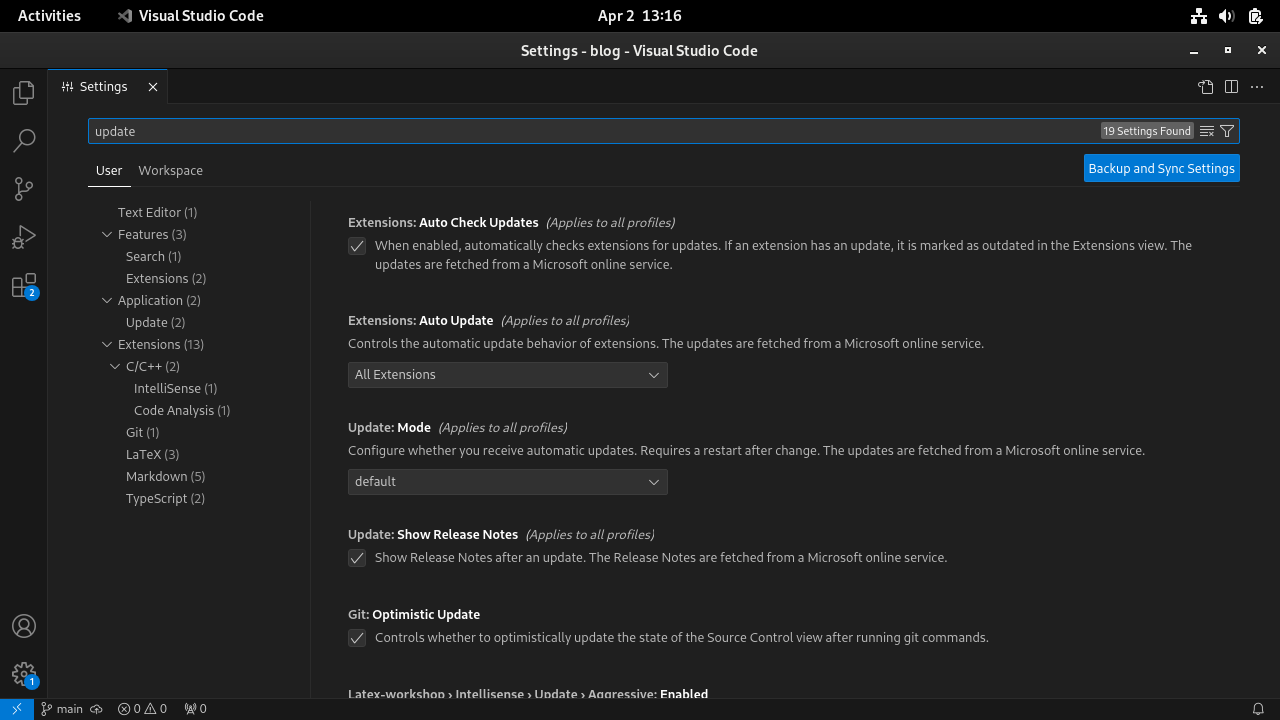Select LaTeX (3) in settings tree
1280x720 pixels.
point(152,454)
